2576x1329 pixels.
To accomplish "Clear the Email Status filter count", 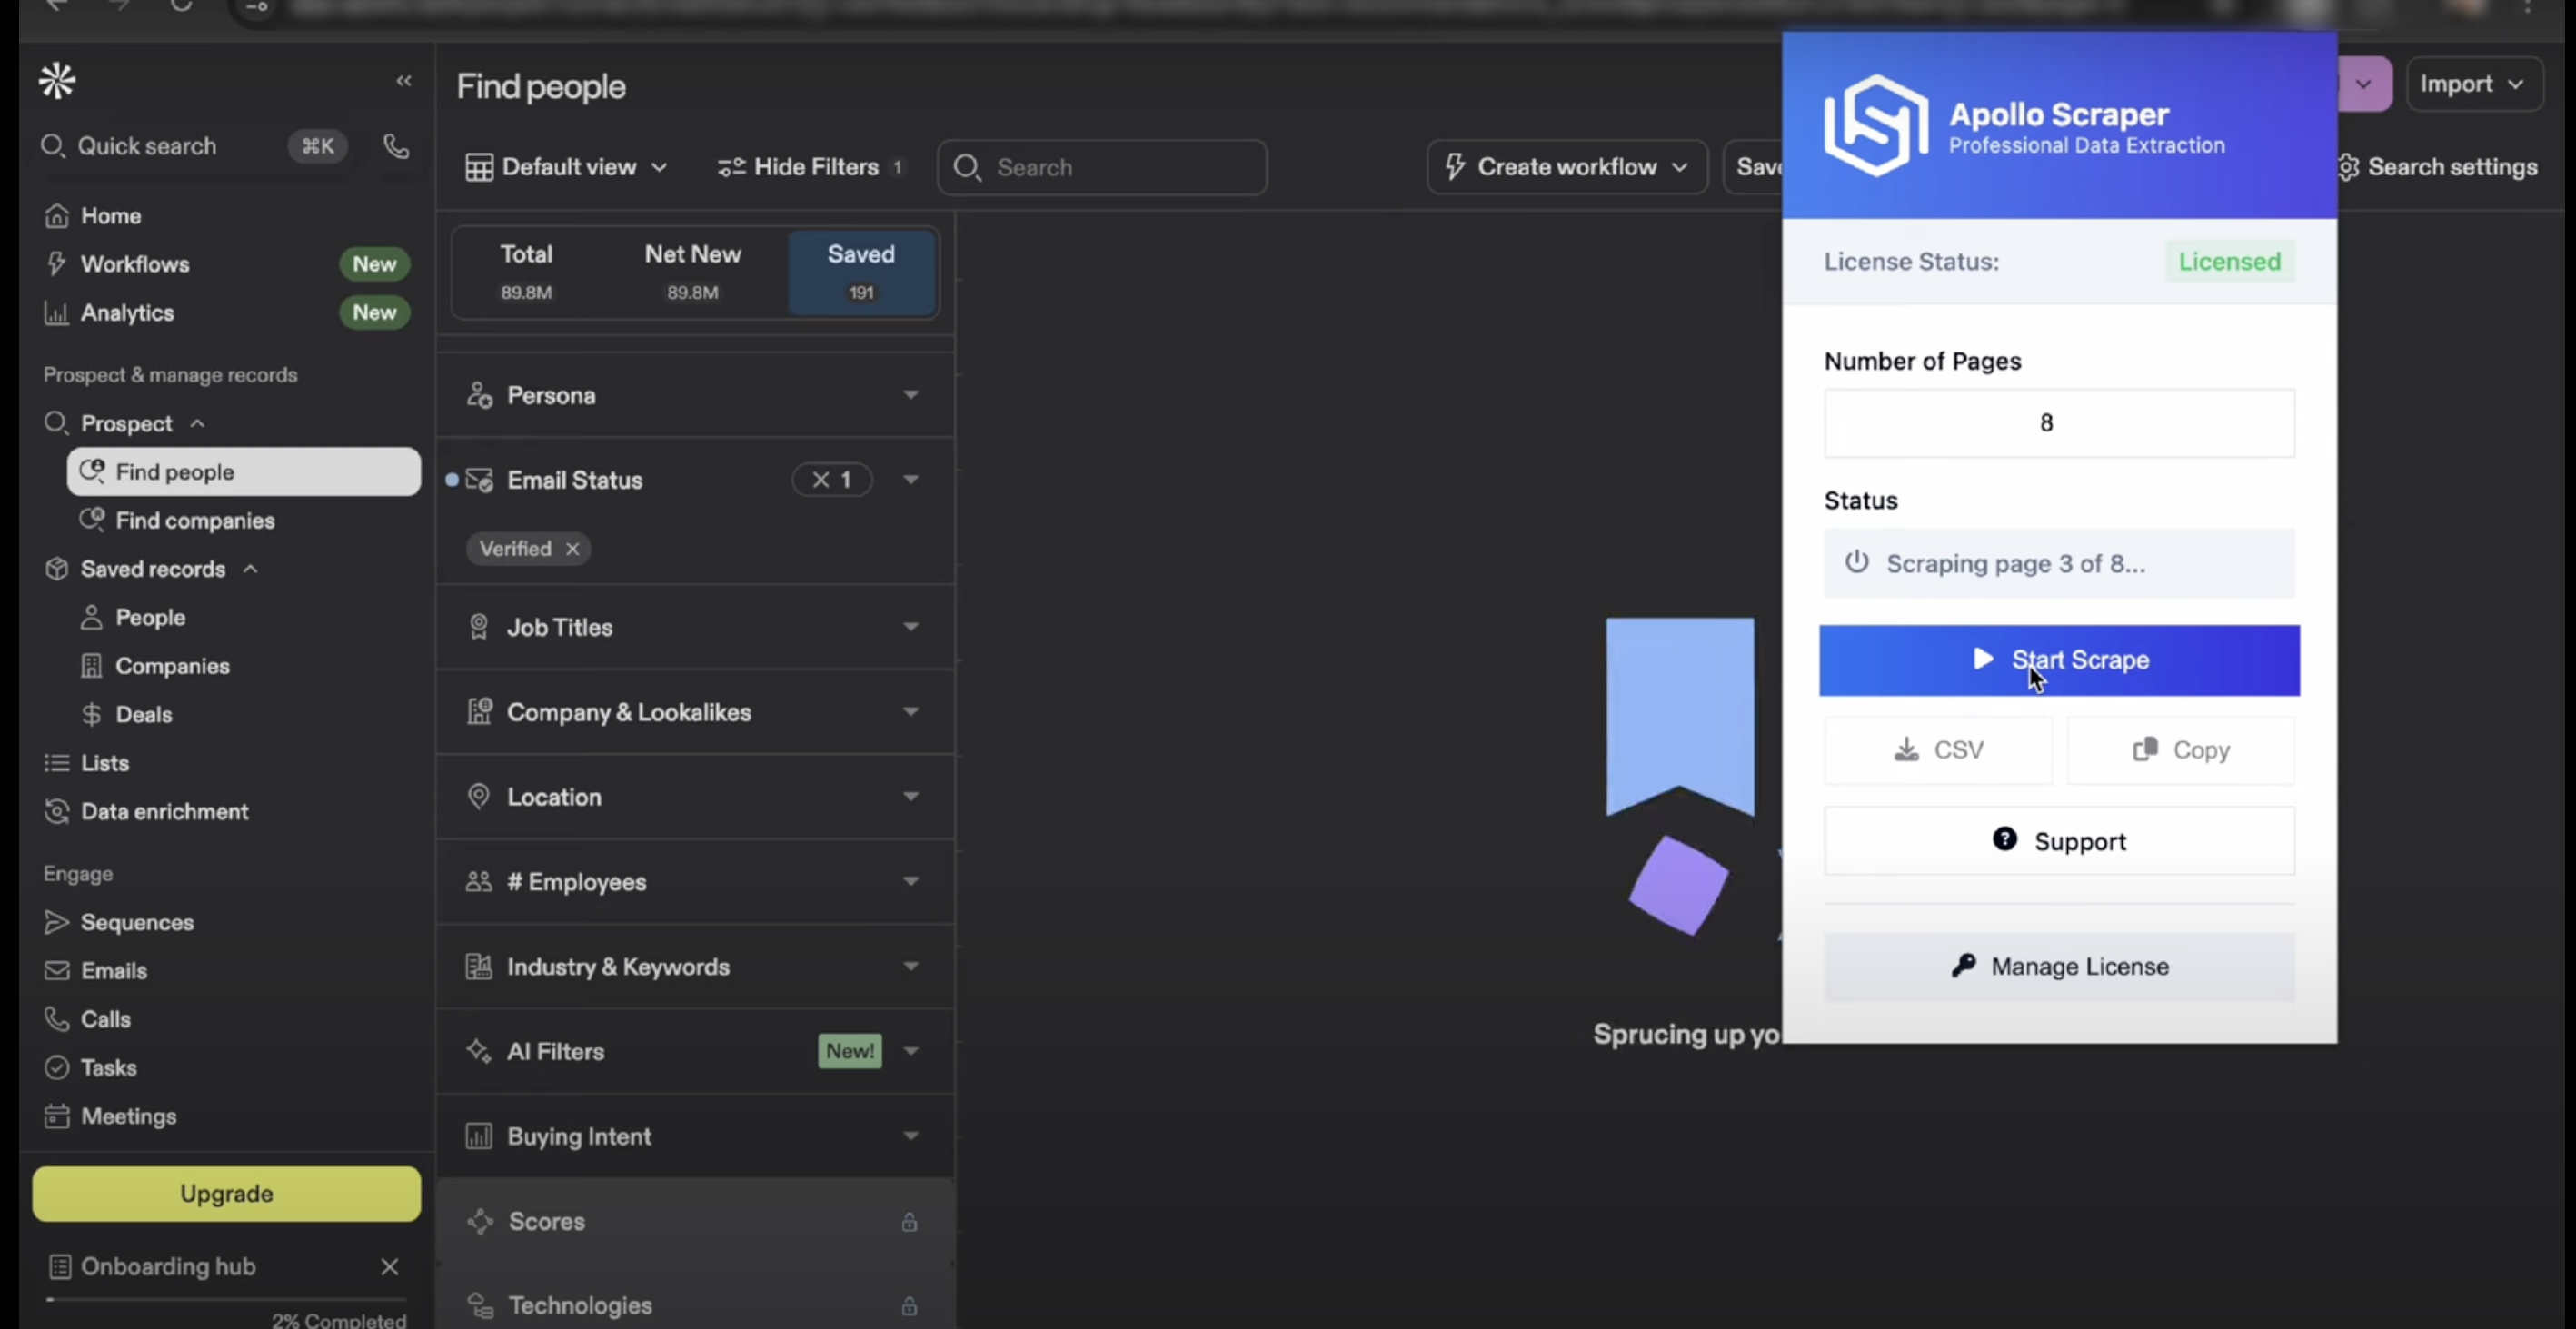I will pyautogui.click(x=821, y=480).
